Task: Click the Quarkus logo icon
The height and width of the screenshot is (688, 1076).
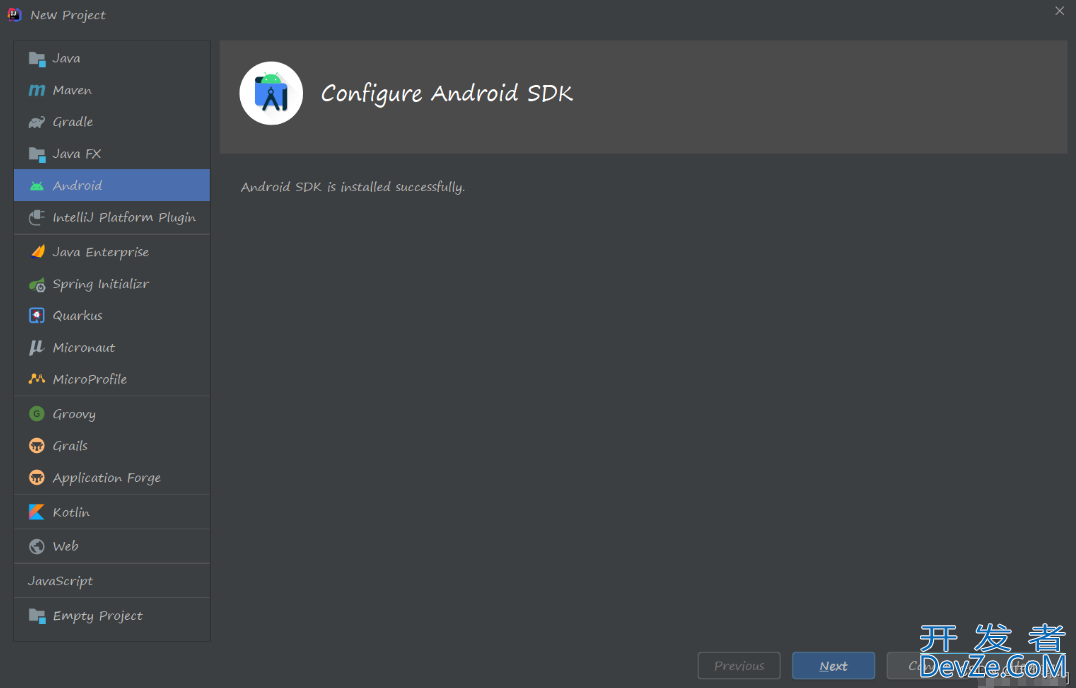Action: 37,316
